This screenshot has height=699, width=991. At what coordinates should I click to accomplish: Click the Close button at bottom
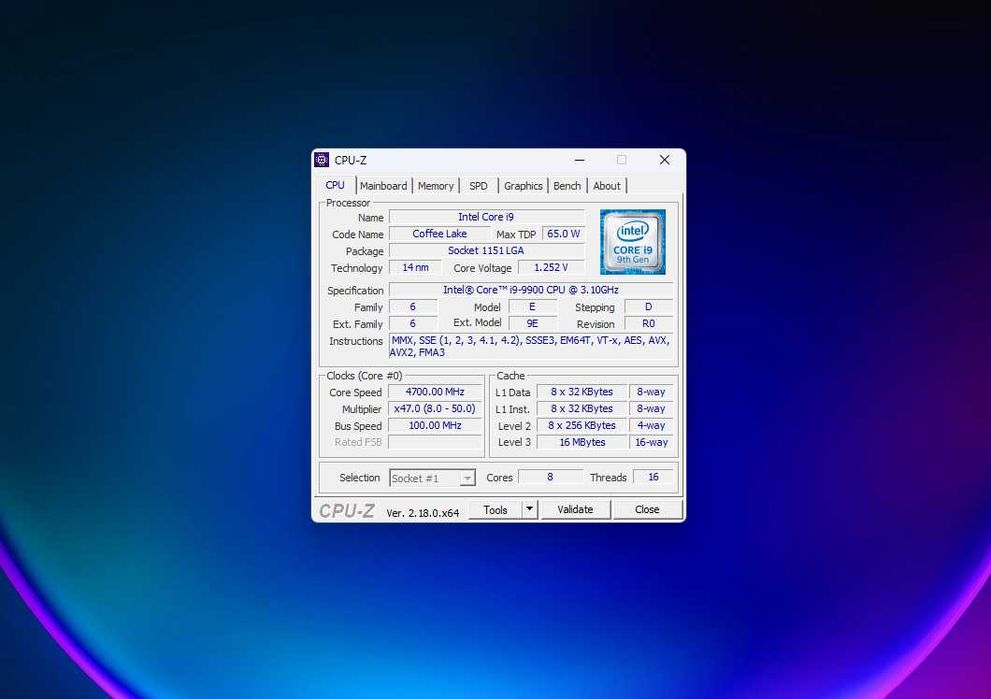647,509
